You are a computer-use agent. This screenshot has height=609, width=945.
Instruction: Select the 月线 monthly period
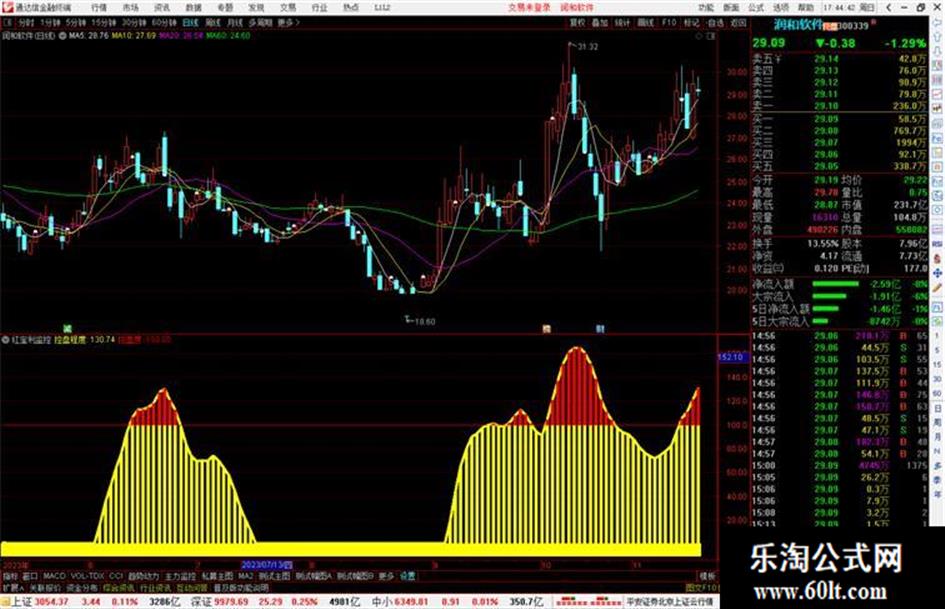pos(234,22)
